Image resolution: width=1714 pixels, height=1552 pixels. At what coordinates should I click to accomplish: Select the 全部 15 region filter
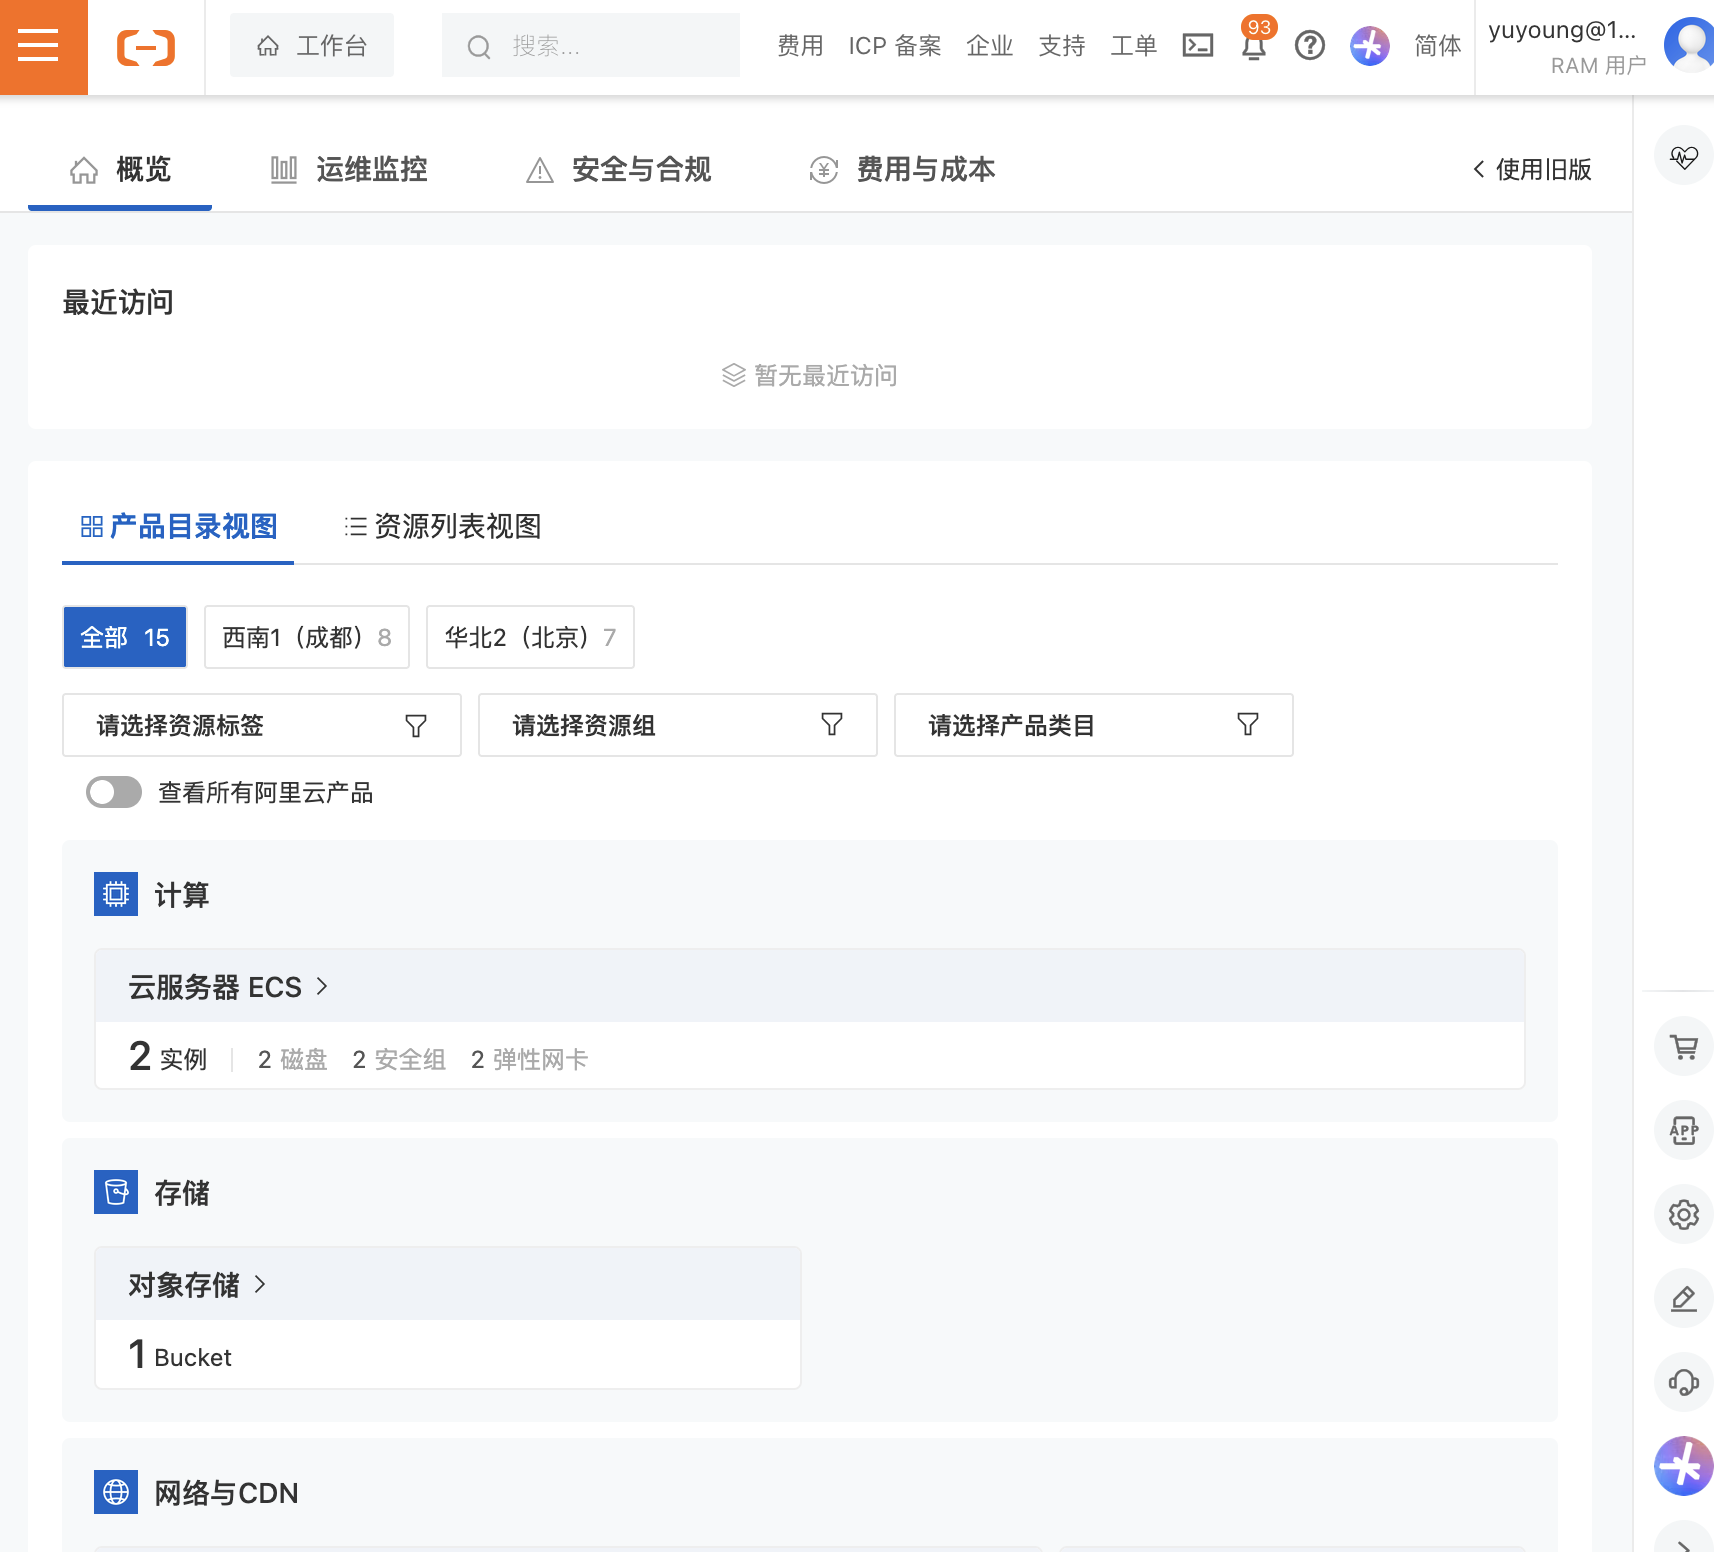tap(125, 637)
